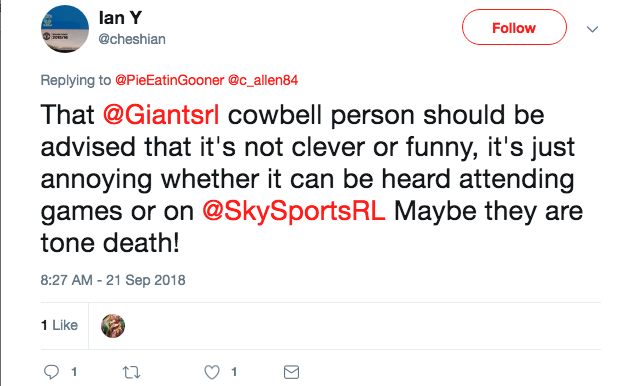Screen dimensions: 640x386
Task: Open the @Giantsrl mention link
Action: coord(161,115)
